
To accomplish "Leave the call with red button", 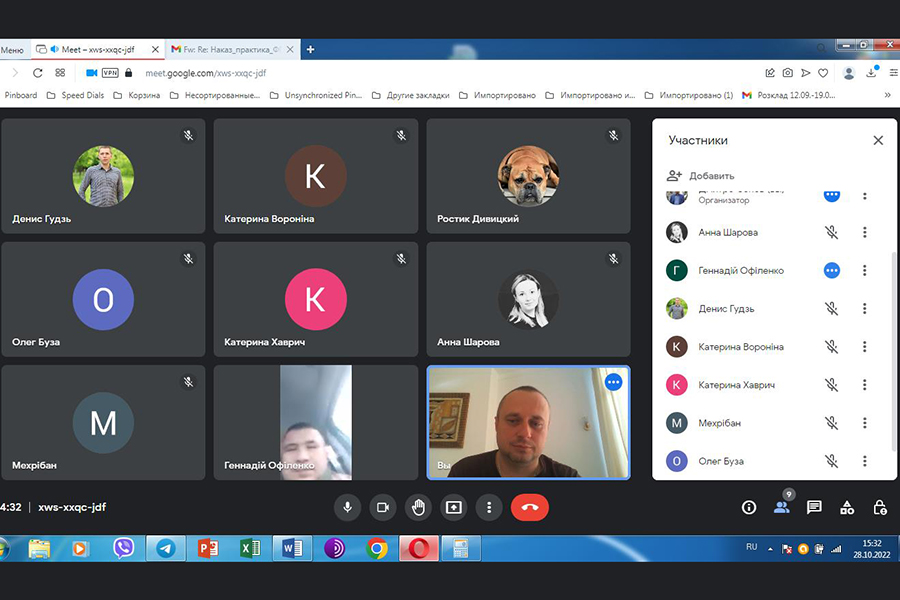I will pyautogui.click(x=529, y=507).
